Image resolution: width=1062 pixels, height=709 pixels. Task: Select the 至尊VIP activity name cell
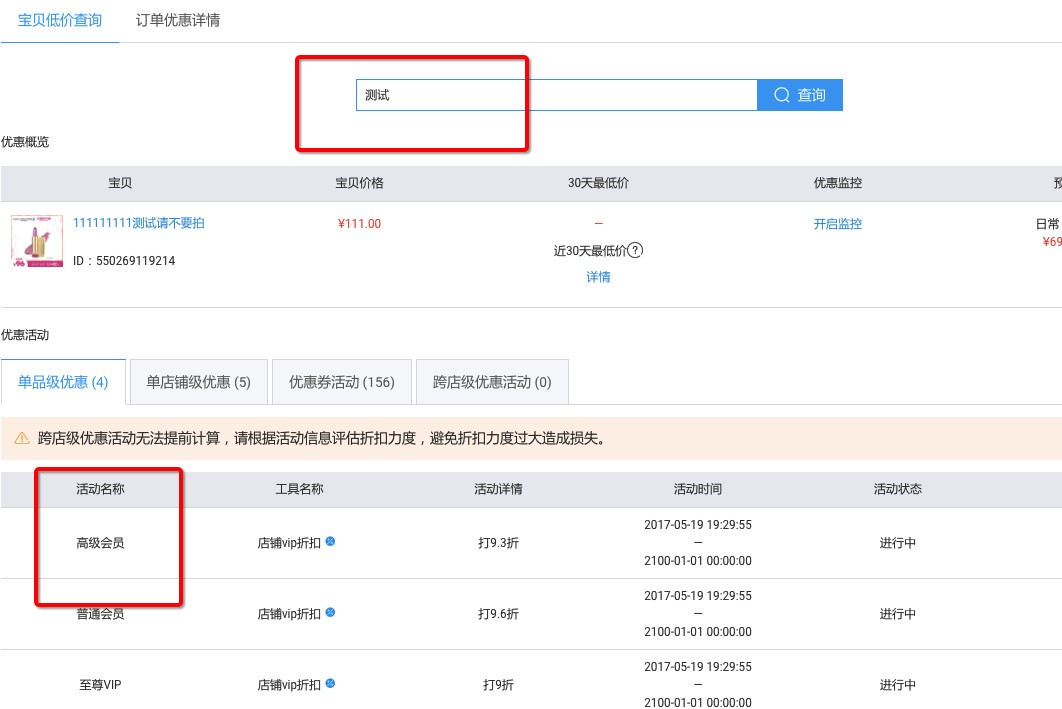[100, 685]
